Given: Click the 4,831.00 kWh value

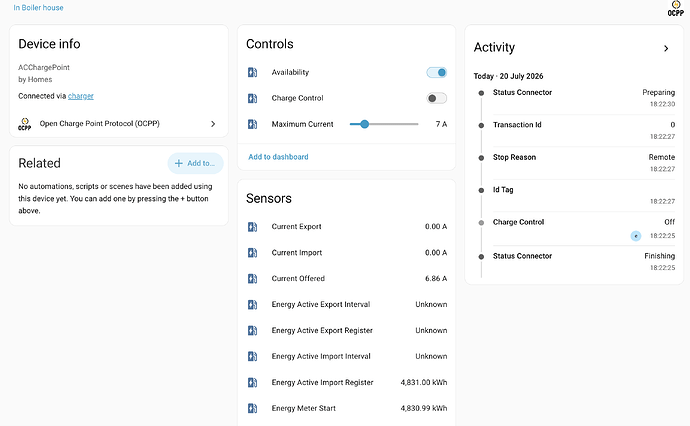Looking at the screenshot, I should click(424, 382).
